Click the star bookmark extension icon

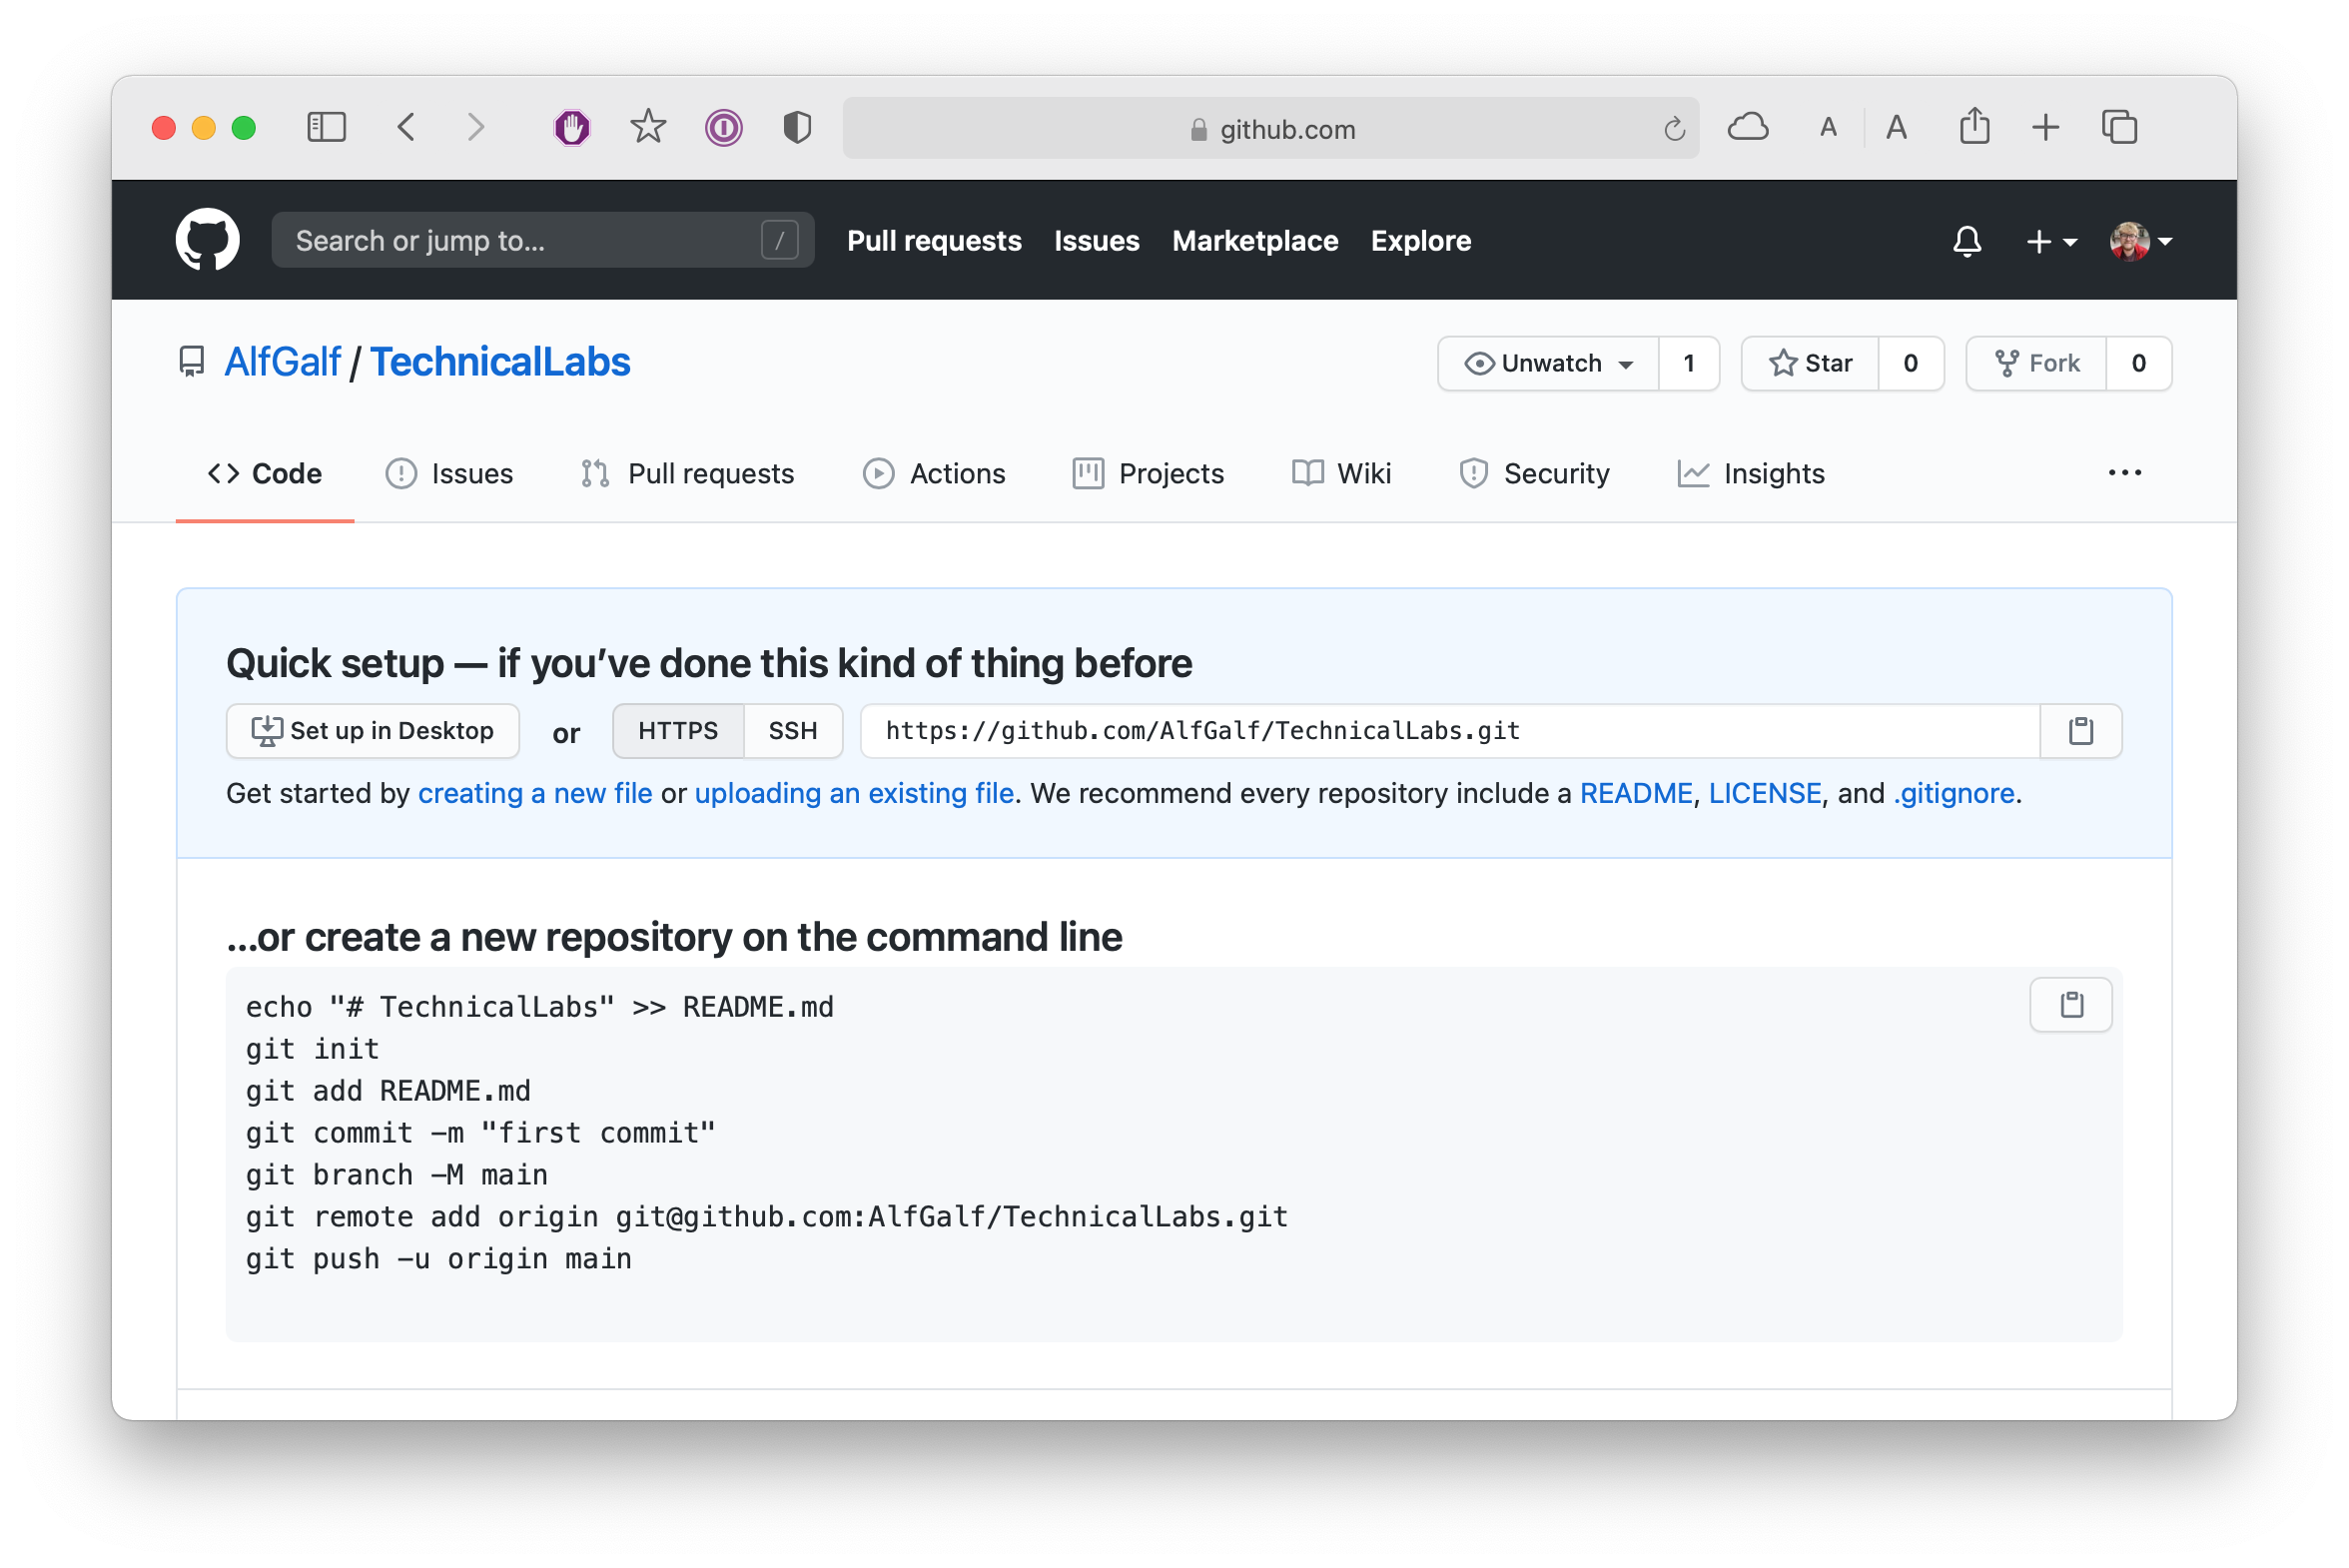tap(648, 127)
